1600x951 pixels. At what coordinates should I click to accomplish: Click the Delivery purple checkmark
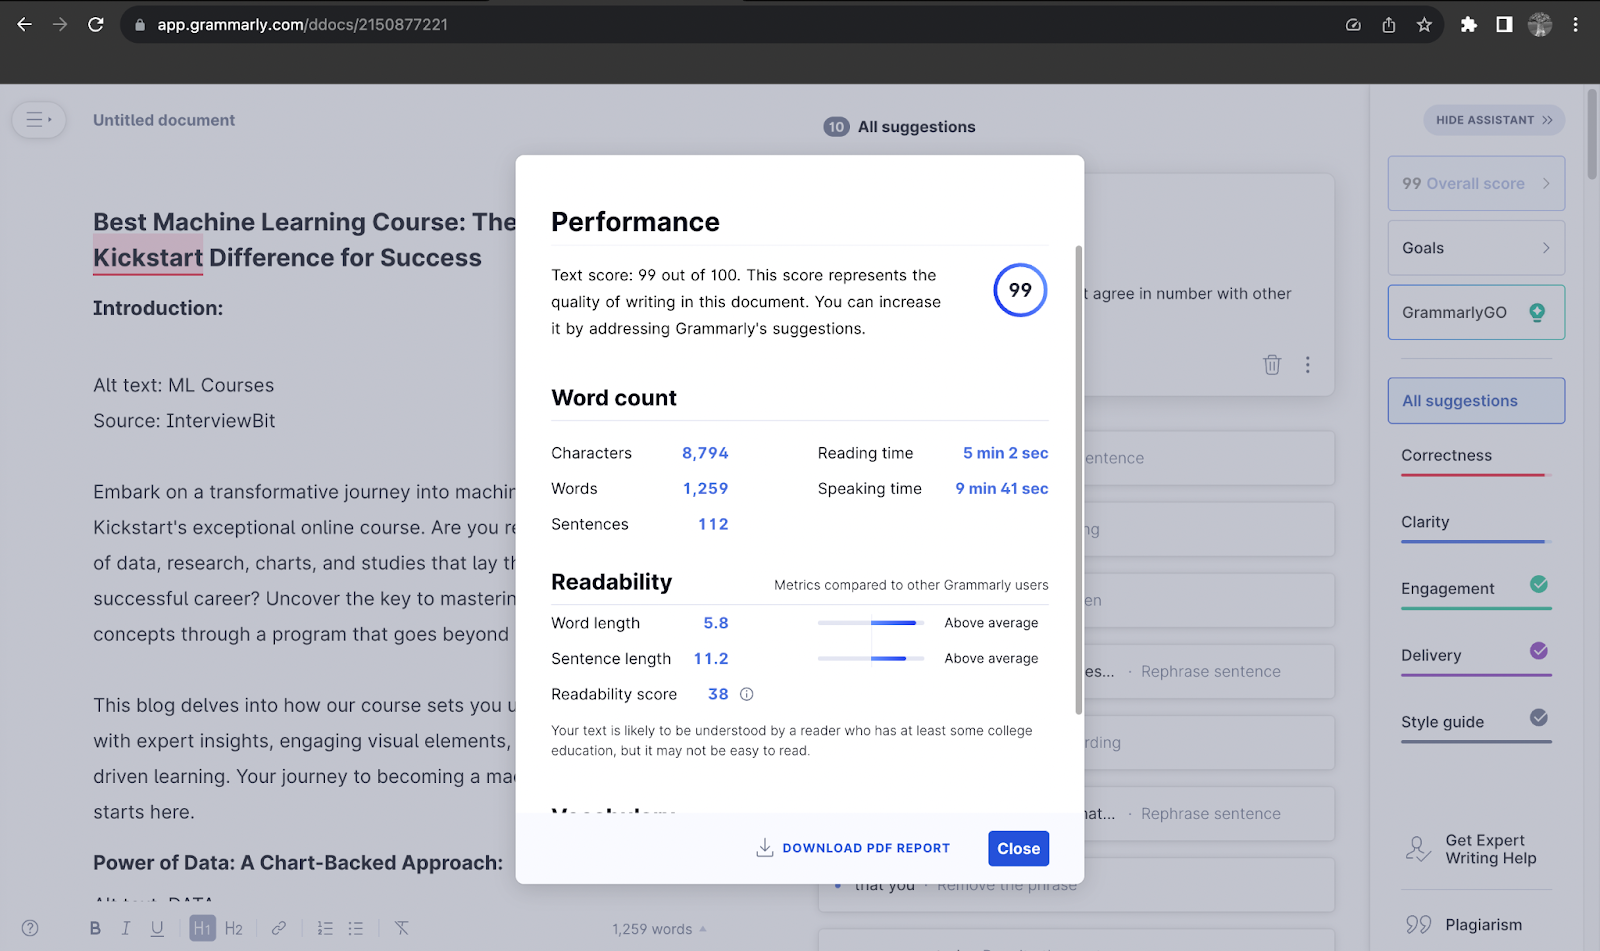click(1539, 651)
